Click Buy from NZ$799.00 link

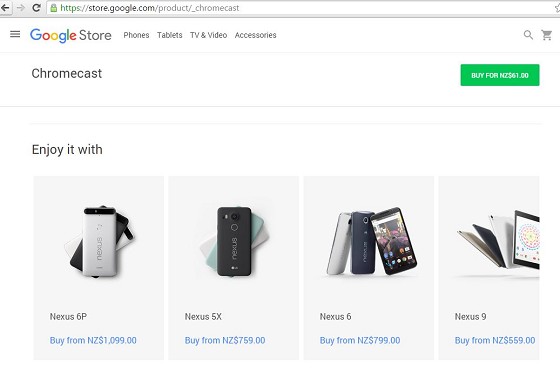click(360, 340)
